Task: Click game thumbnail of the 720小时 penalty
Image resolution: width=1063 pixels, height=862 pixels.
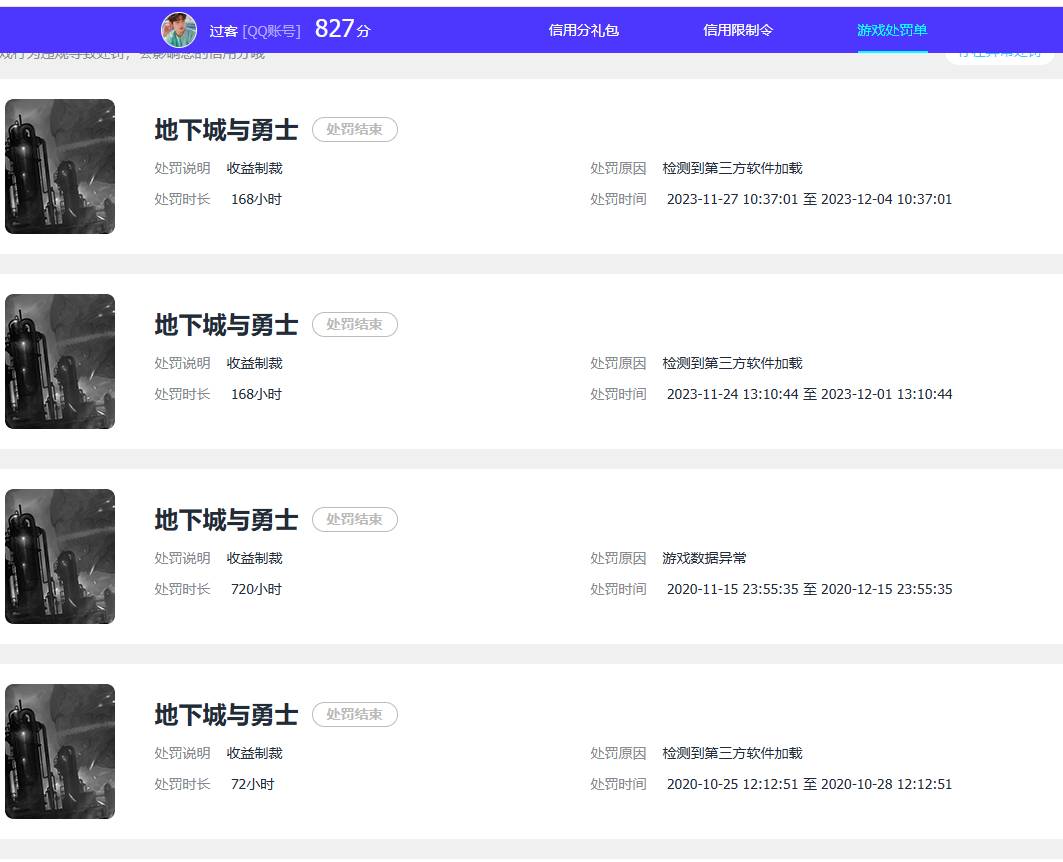Action: pos(60,556)
